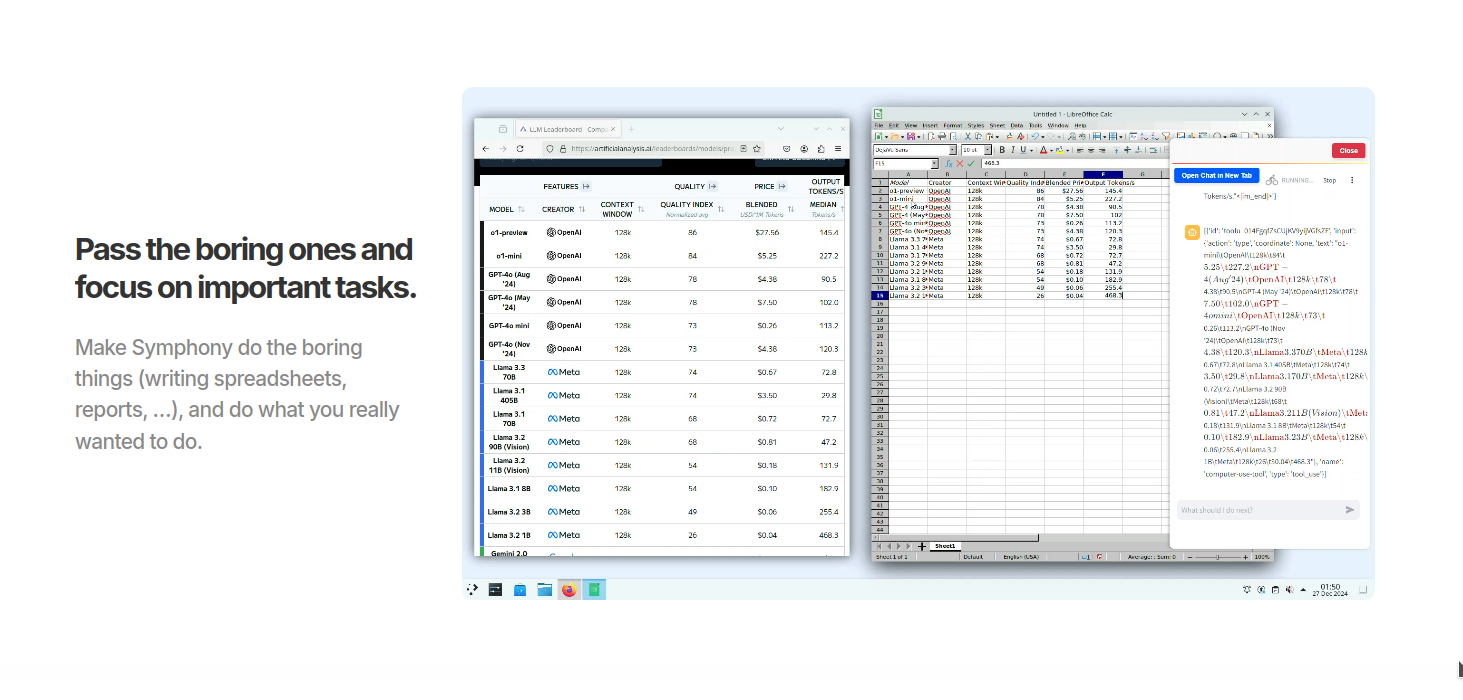Click the Calc zoom slider

(1217, 557)
